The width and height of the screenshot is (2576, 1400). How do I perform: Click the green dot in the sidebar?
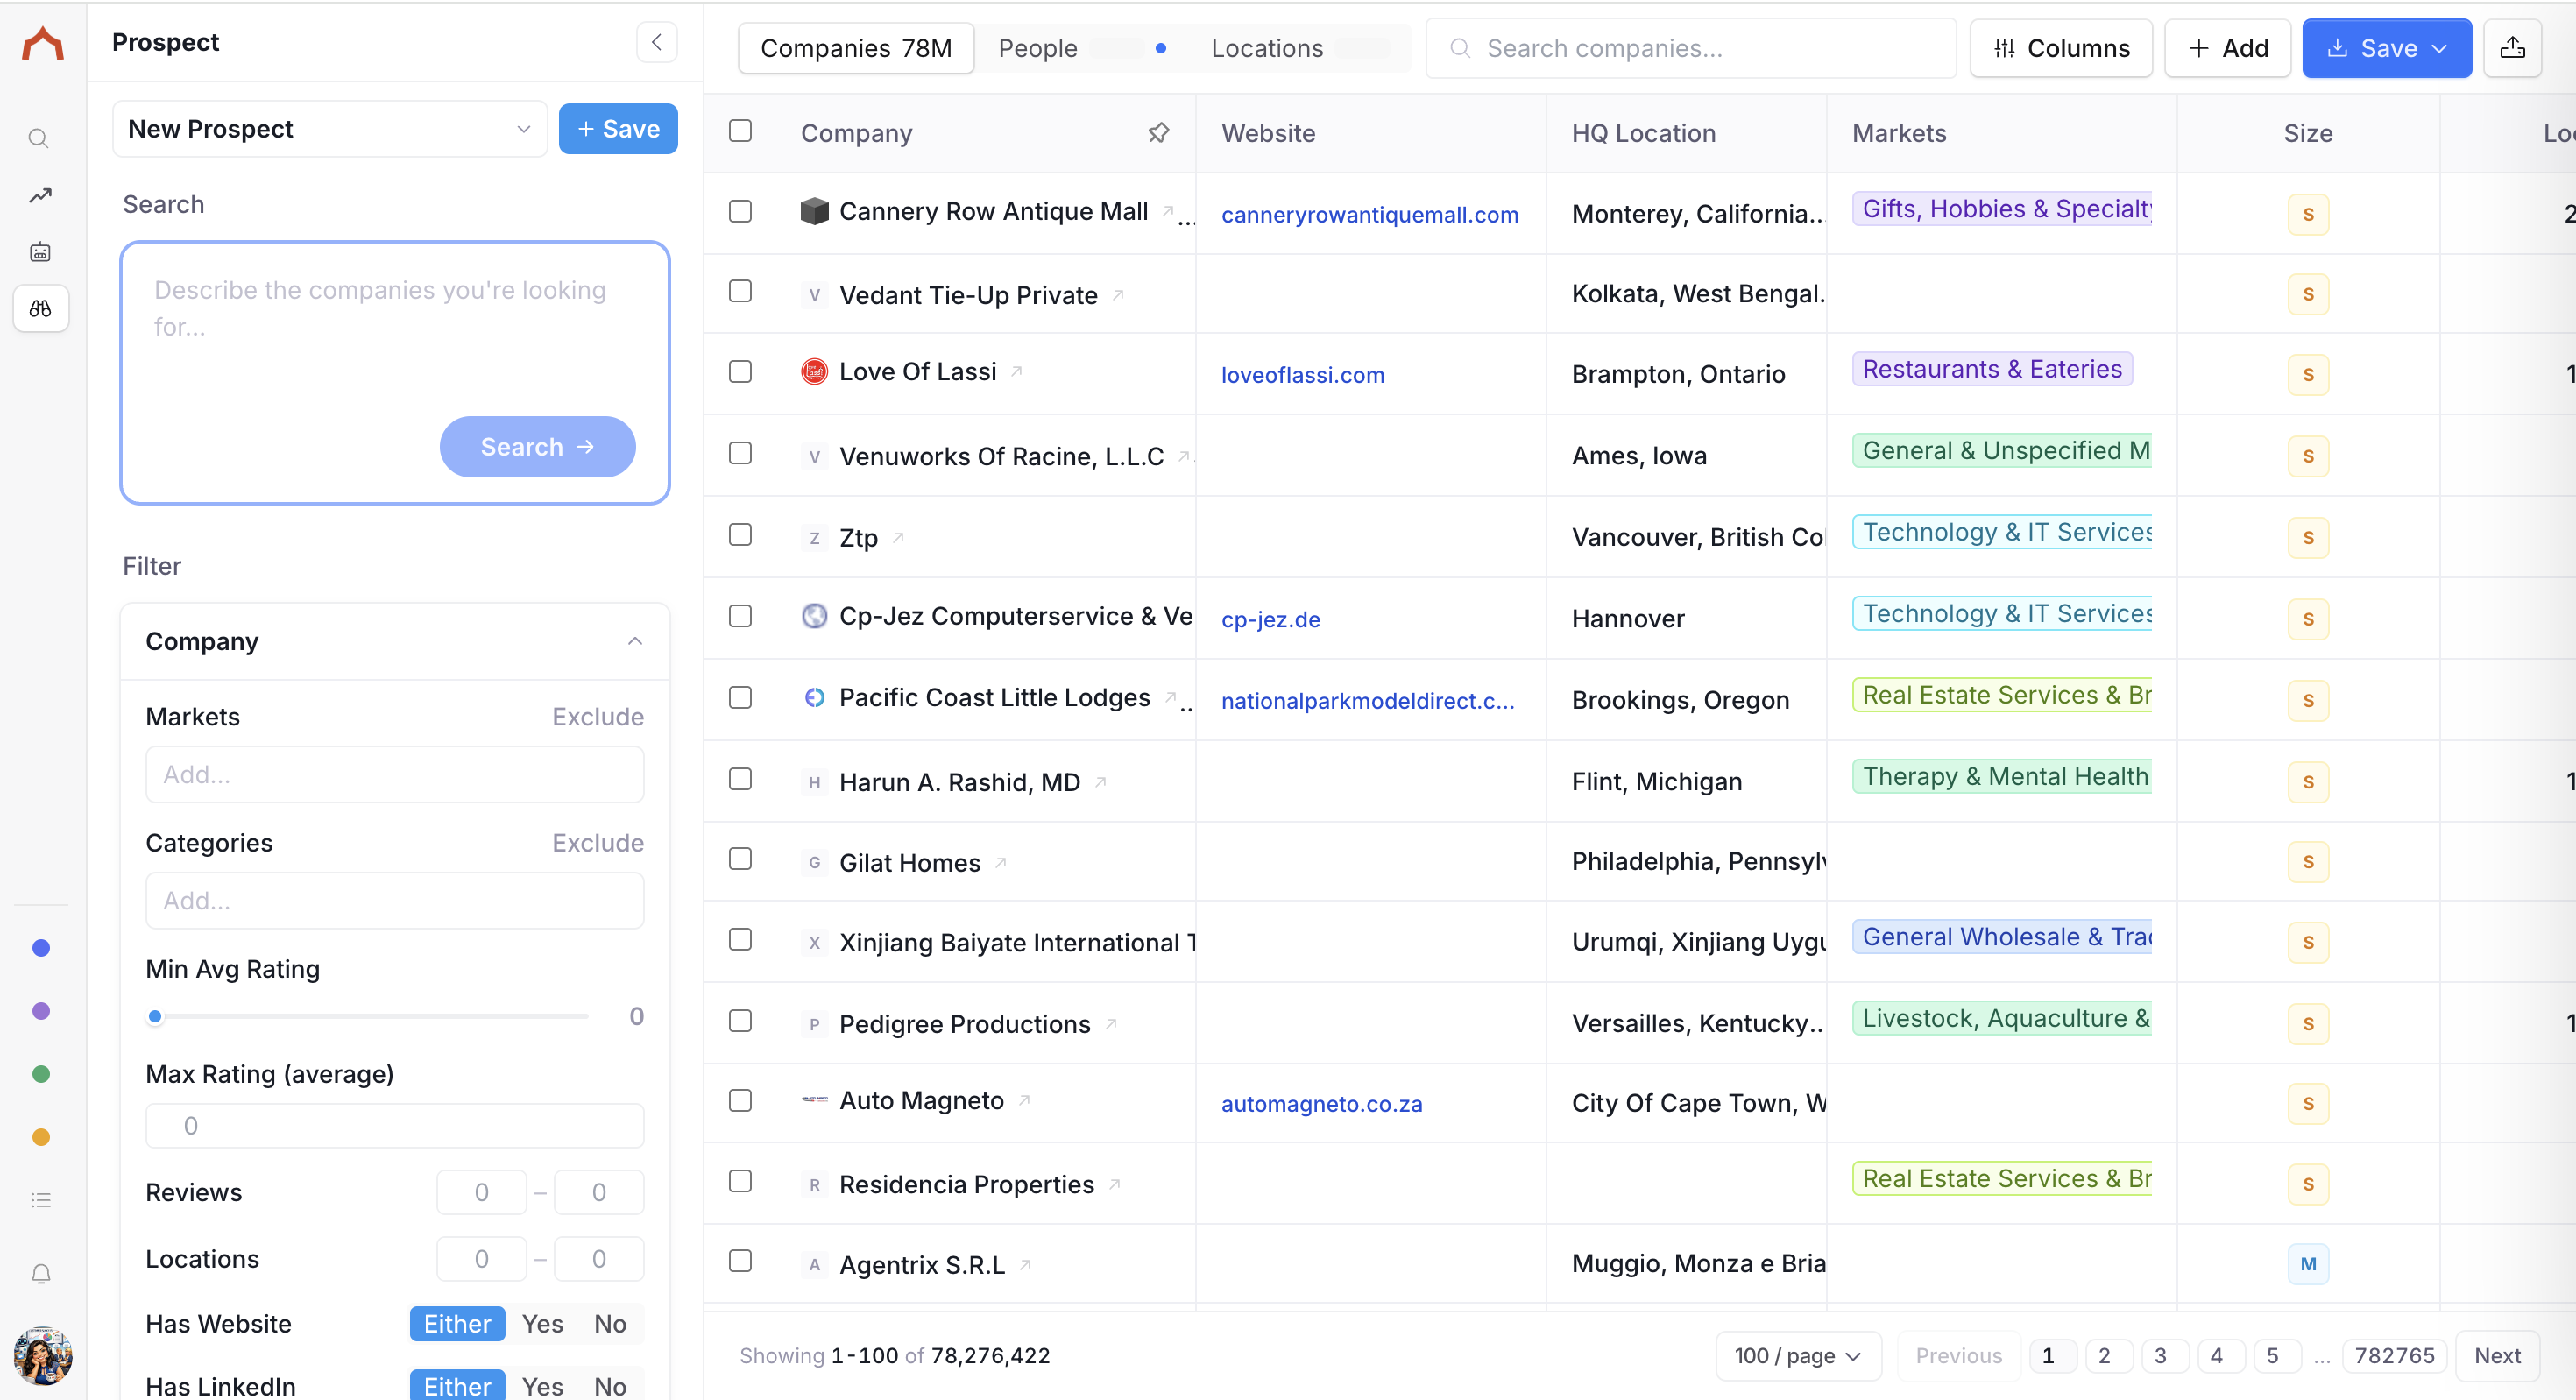tap(41, 1074)
